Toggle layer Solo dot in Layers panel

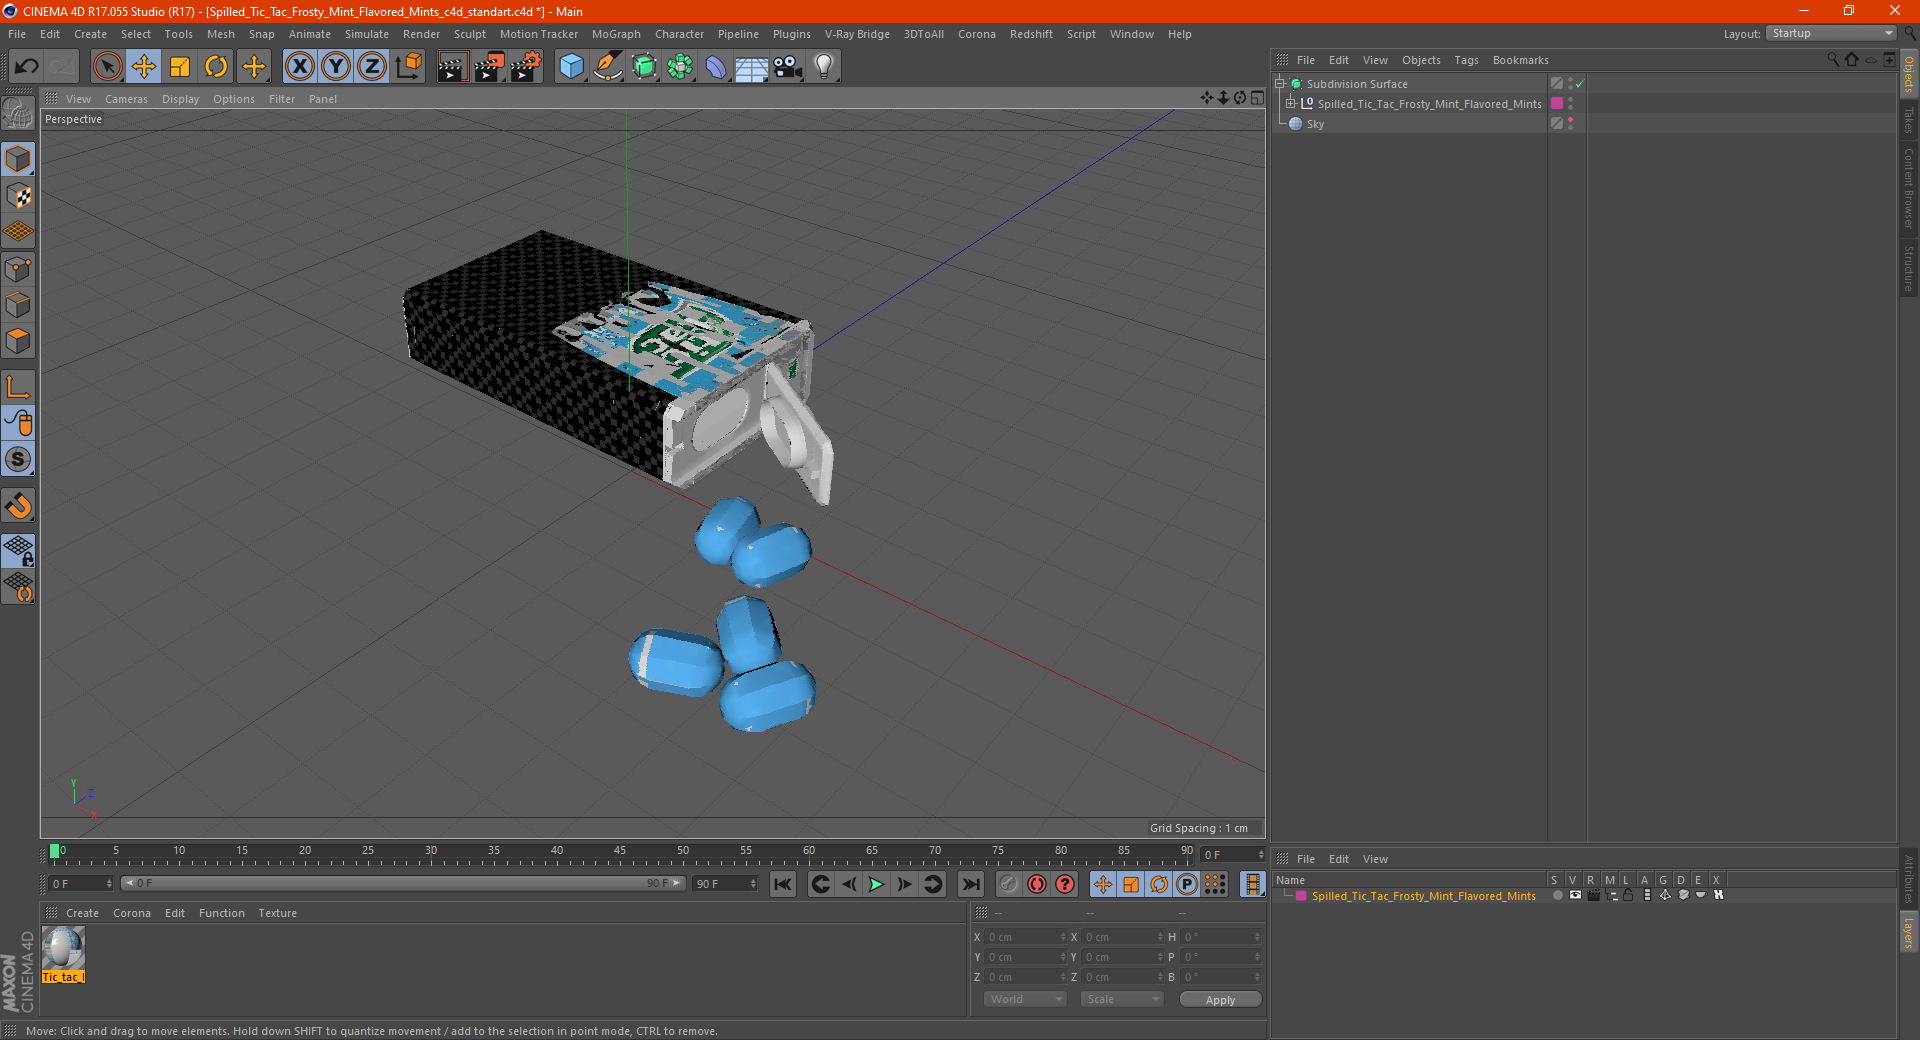pyautogui.click(x=1558, y=896)
